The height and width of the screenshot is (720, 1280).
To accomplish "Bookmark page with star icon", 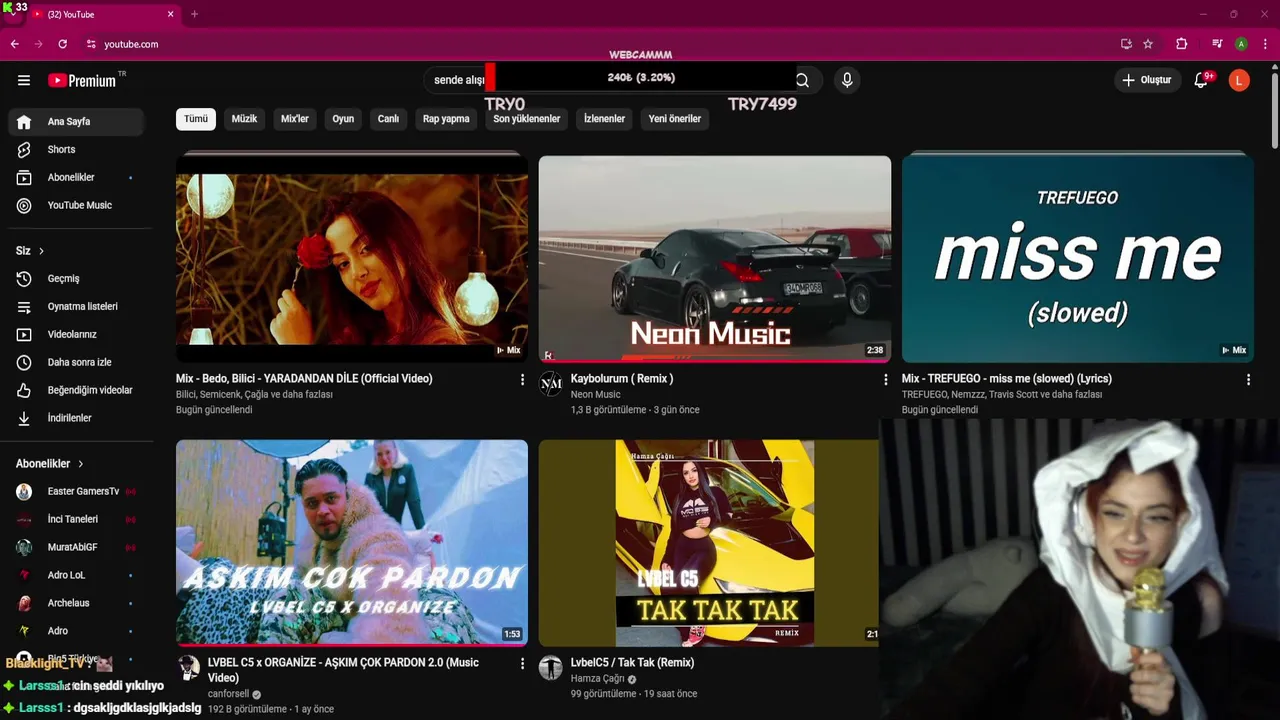I will 1148,44.
